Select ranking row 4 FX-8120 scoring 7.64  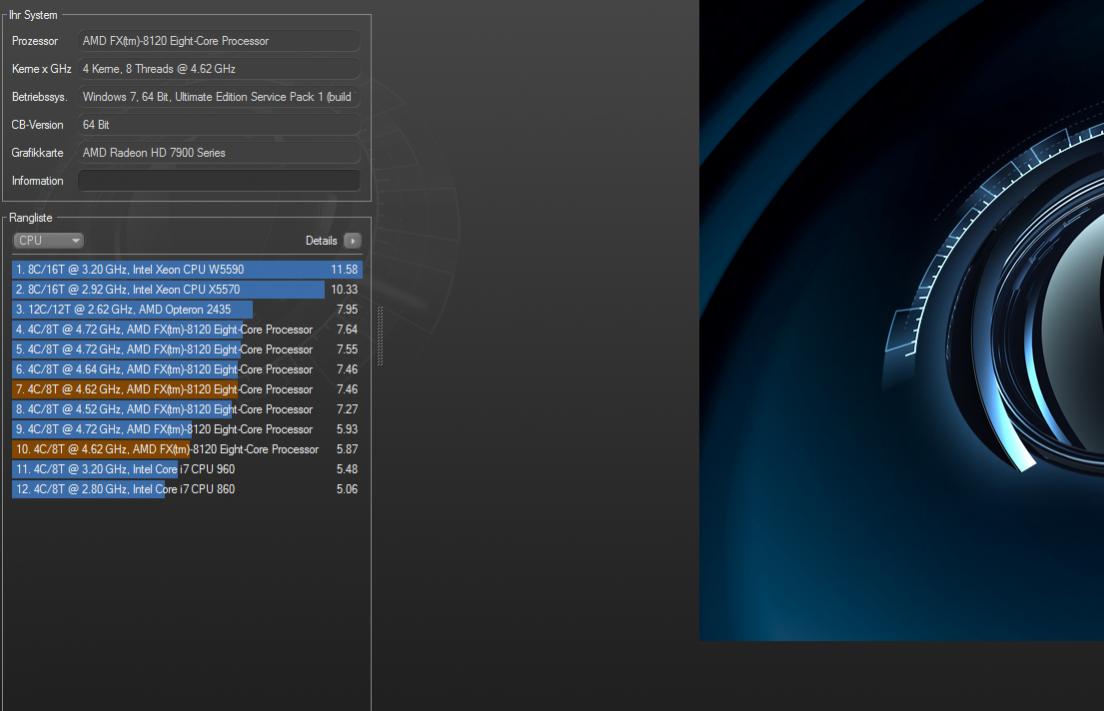pos(187,329)
